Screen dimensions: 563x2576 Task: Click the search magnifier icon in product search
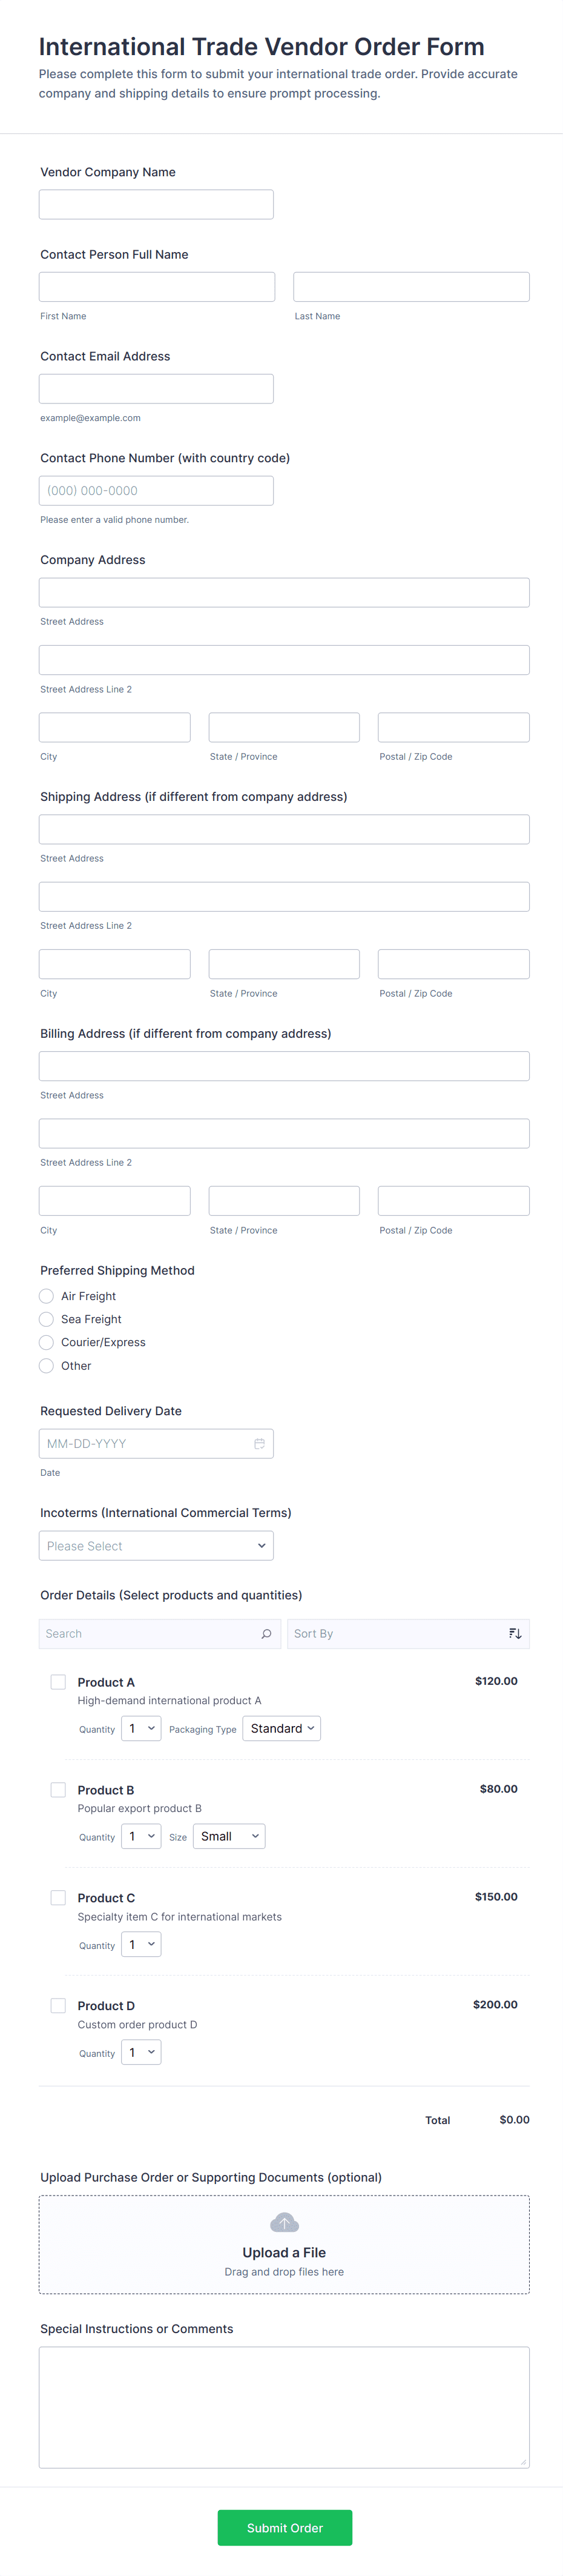266,1634
